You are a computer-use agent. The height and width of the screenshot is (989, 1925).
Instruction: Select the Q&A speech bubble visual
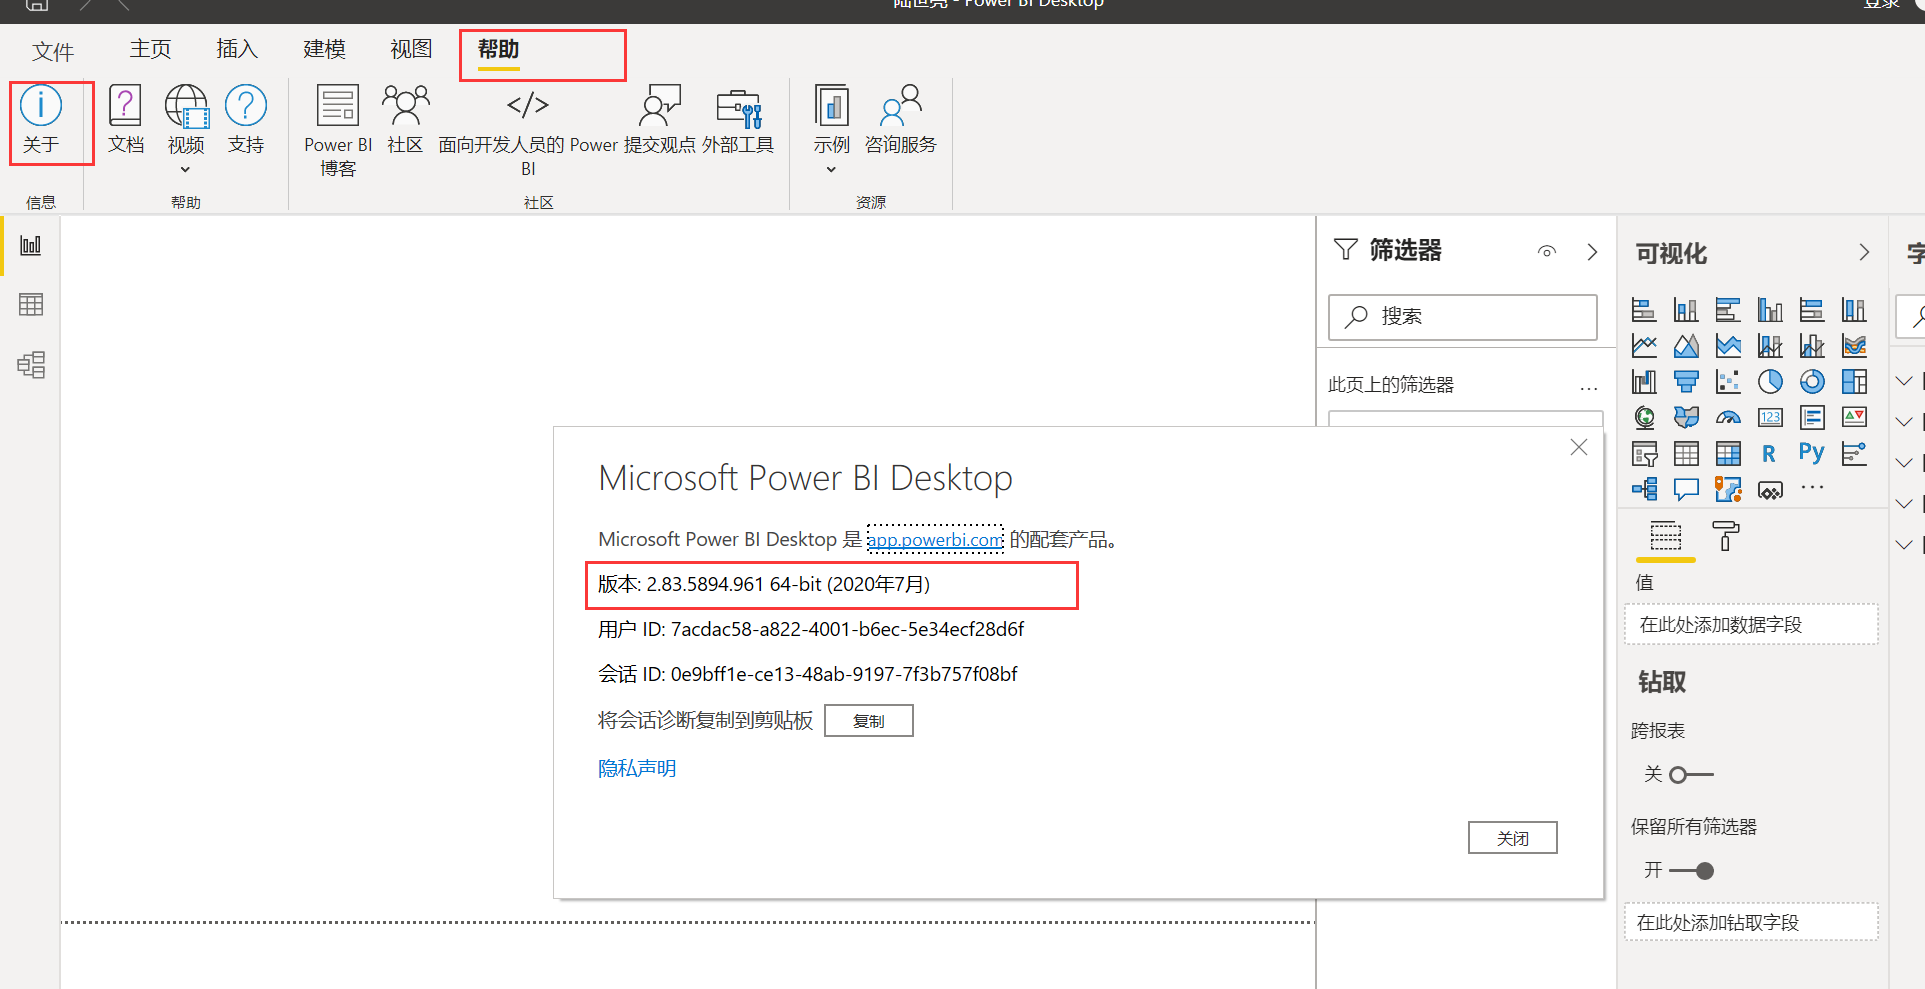(1686, 490)
